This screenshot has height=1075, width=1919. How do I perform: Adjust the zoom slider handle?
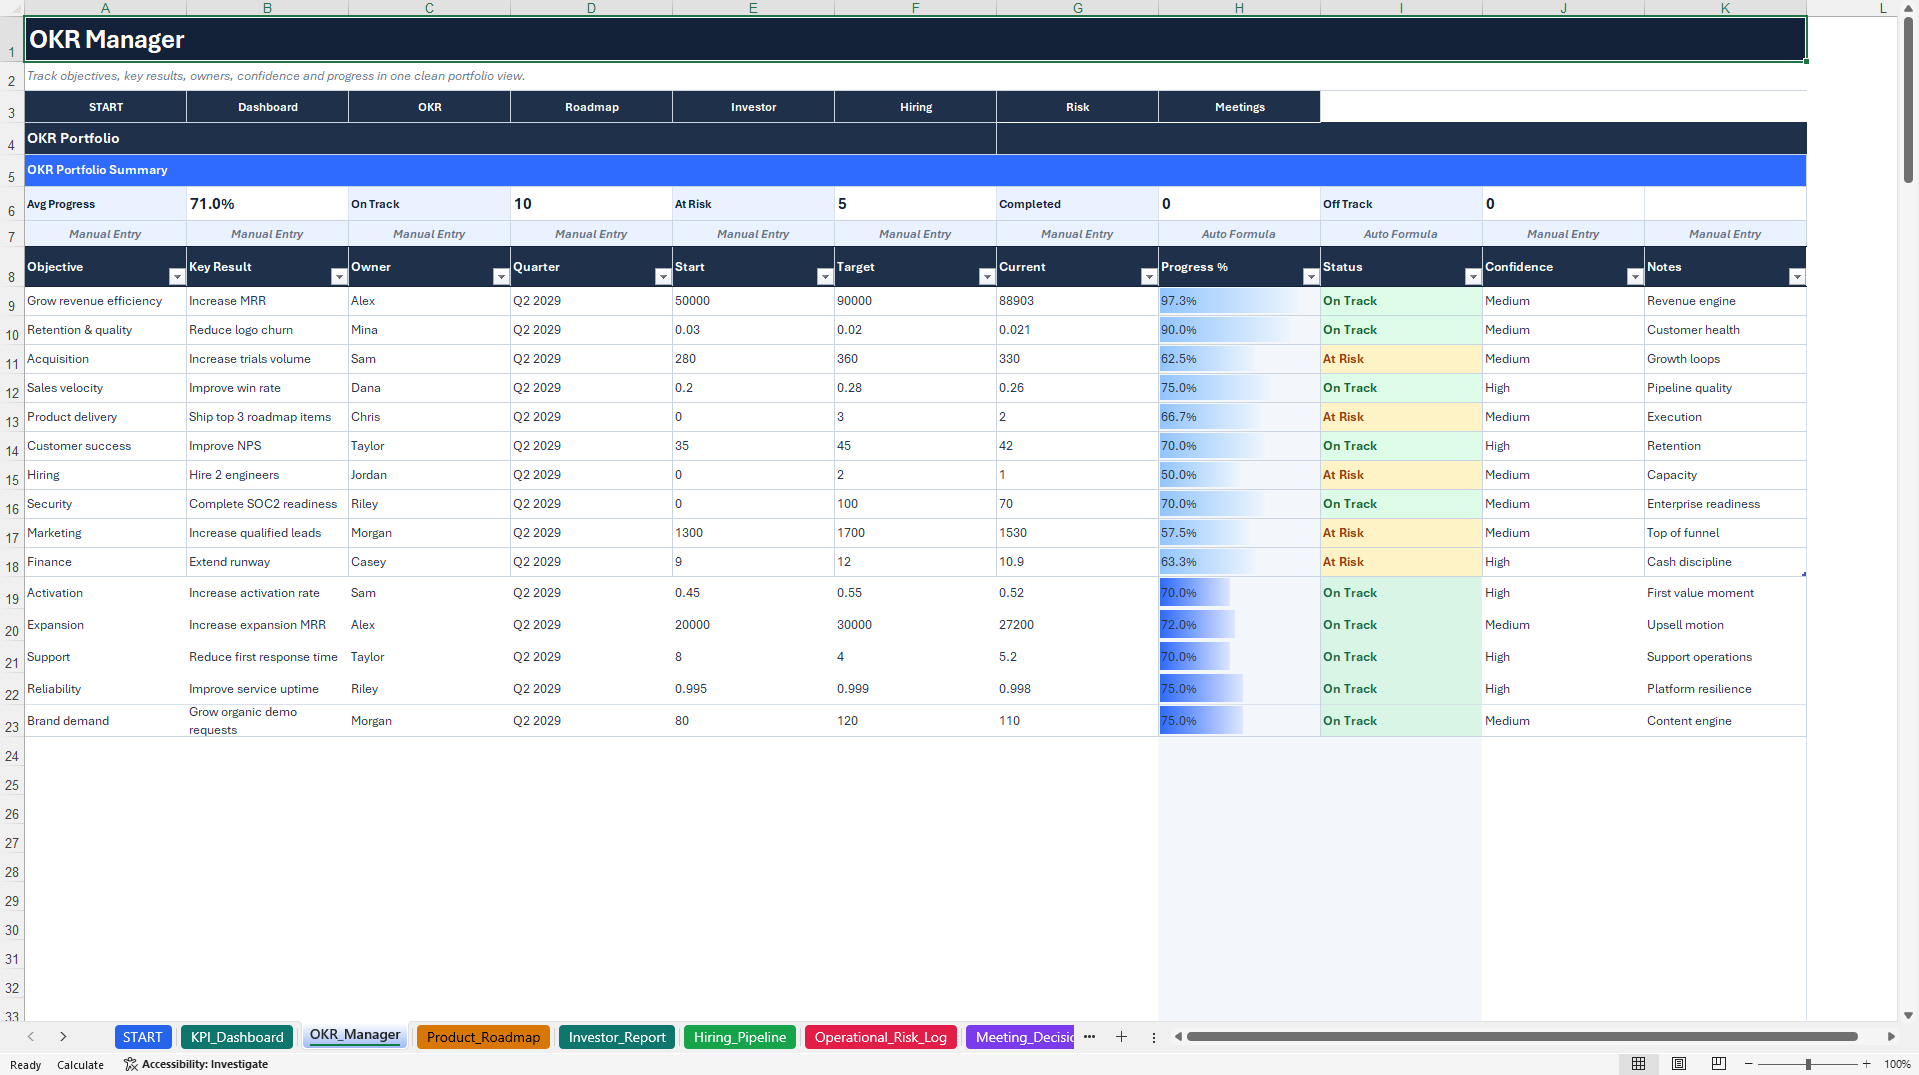pyautogui.click(x=1808, y=1064)
